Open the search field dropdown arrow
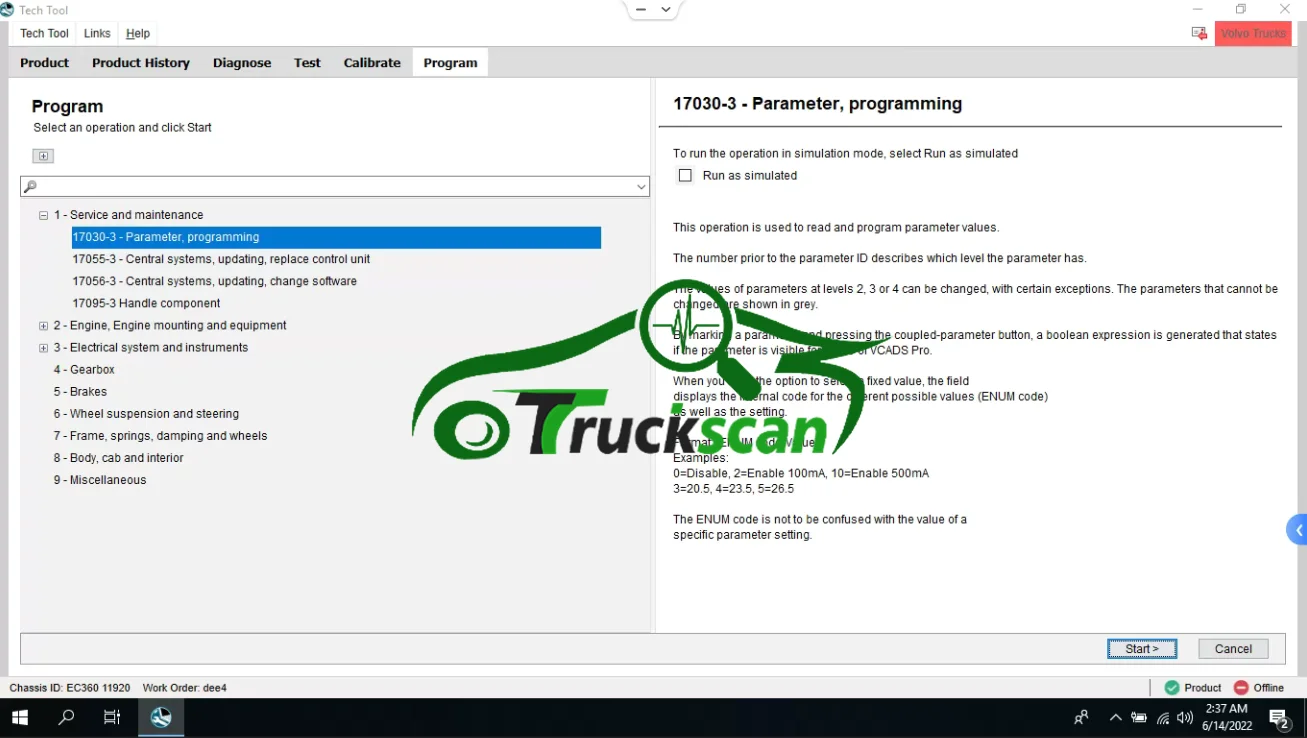The image size is (1307, 738). pos(641,187)
